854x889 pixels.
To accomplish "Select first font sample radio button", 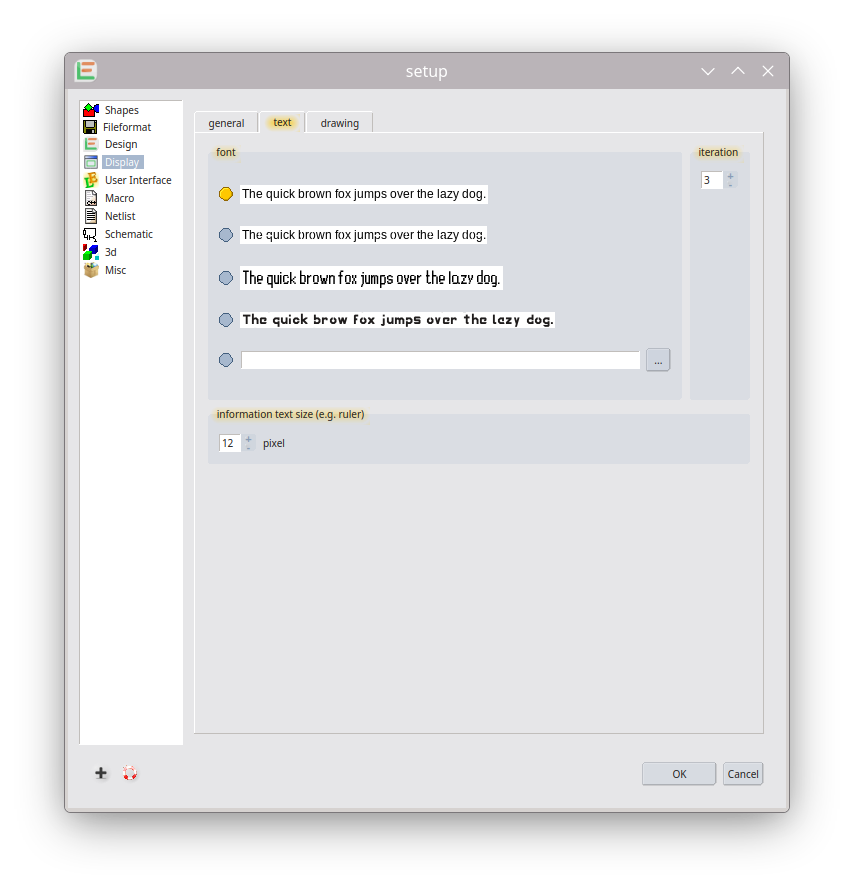I will [226, 194].
